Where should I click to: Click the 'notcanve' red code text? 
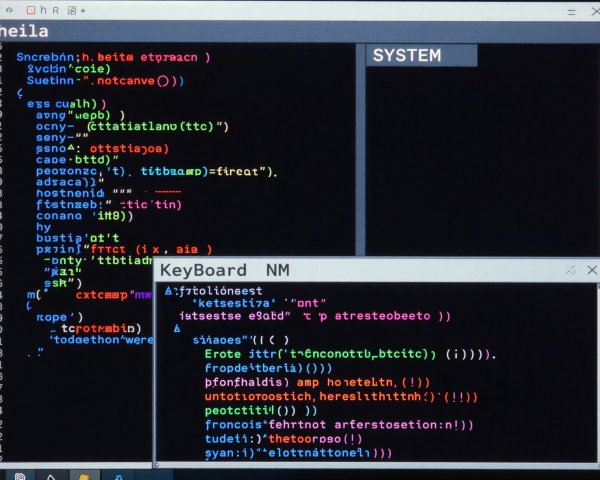(x=126, y=81)
